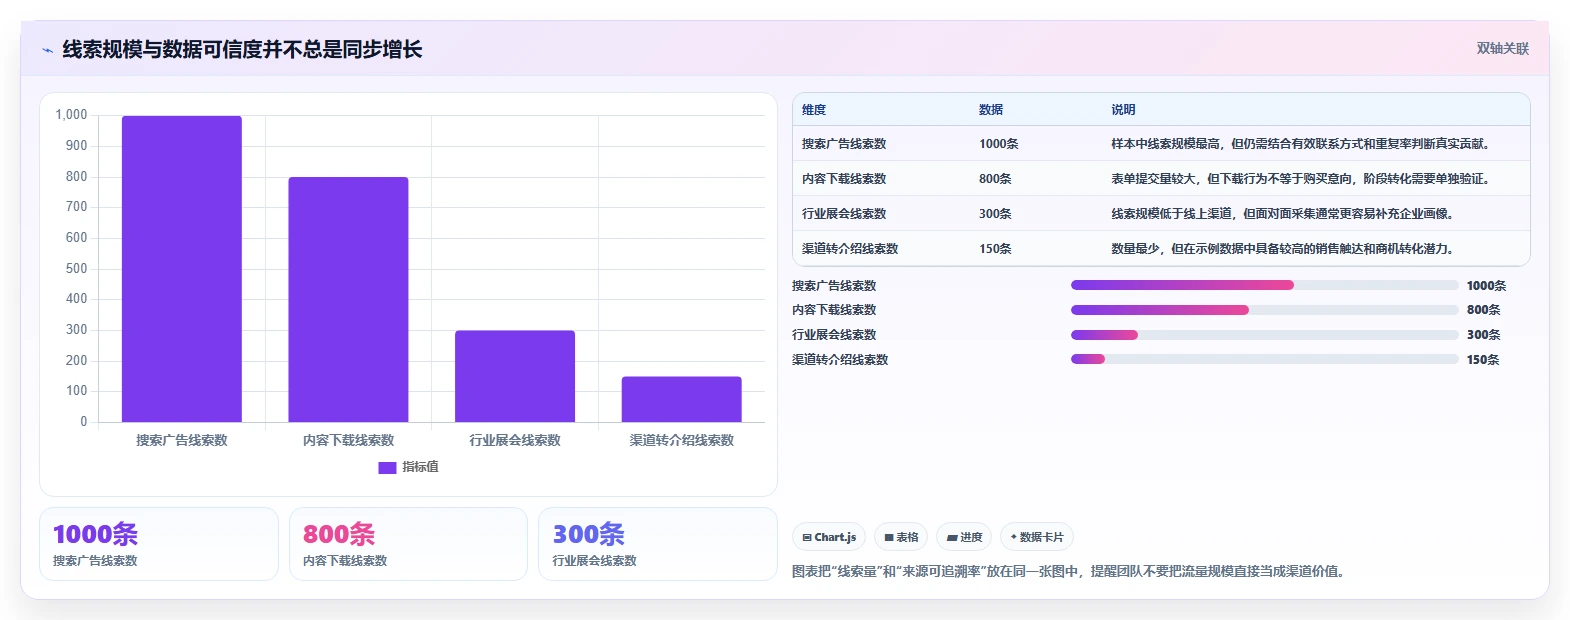
Task: Click the description starting 表单提交量较大
Action: (1303, 179)
